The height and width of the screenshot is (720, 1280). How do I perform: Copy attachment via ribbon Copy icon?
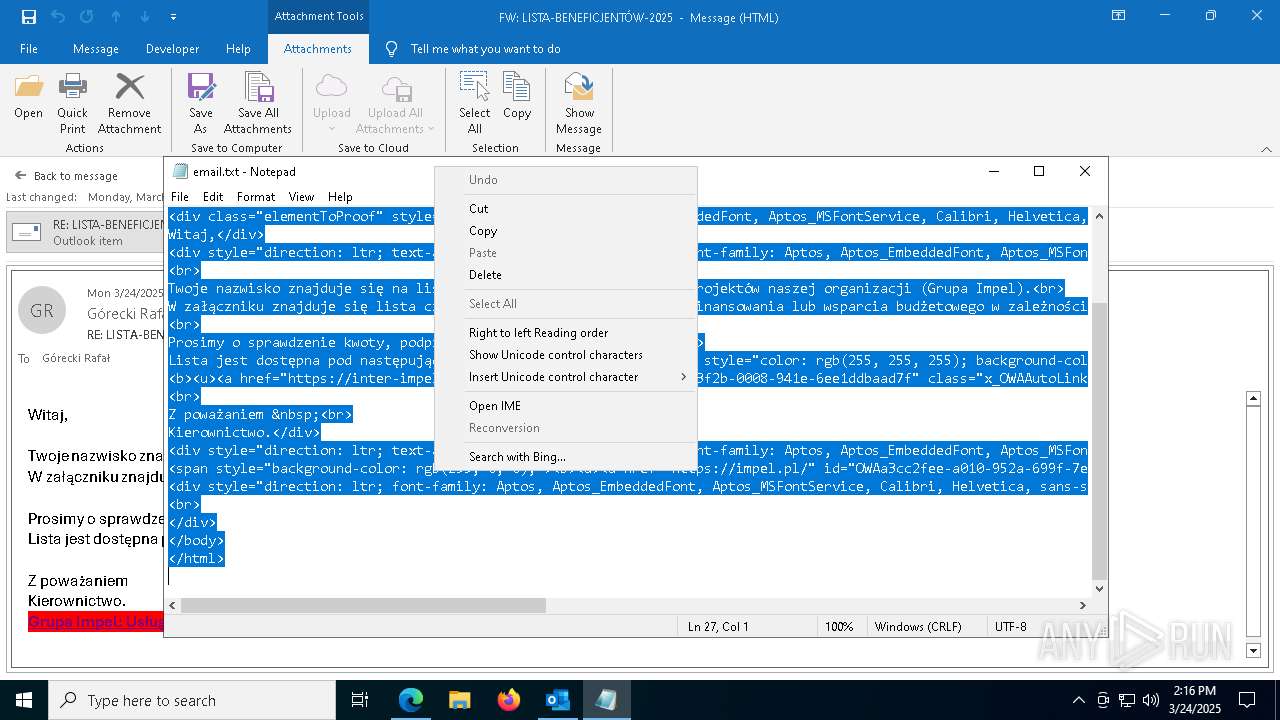point(517,97)
